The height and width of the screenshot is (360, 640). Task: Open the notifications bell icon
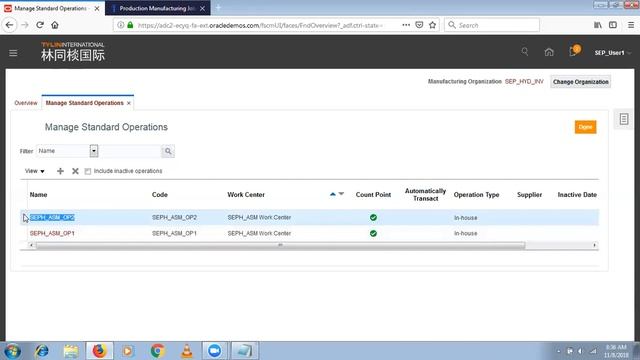[574, 51]
